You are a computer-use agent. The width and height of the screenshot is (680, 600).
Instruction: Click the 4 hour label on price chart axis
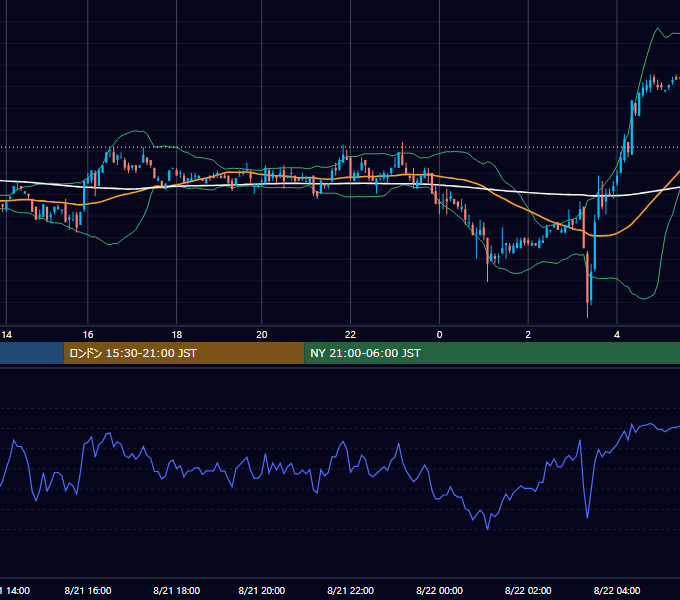pos(617,335)
